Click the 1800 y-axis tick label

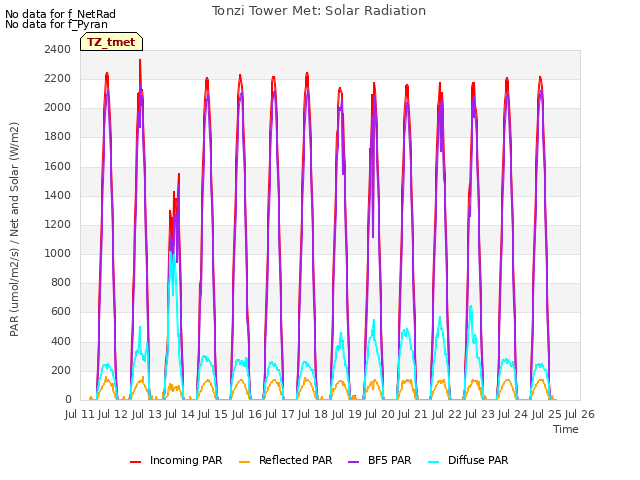(58, 137)
